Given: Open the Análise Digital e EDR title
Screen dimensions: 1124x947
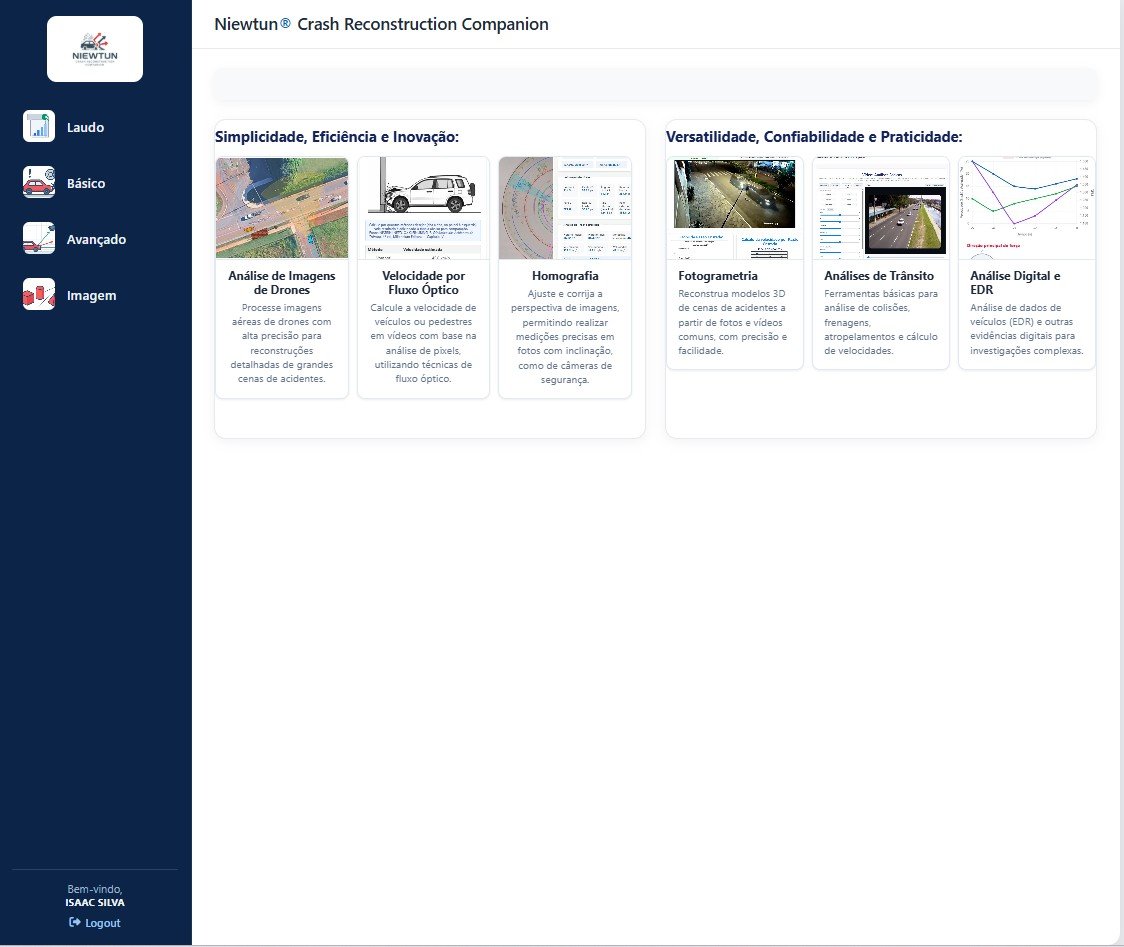Looking at the screenshot, I should tap(1015, 282).
